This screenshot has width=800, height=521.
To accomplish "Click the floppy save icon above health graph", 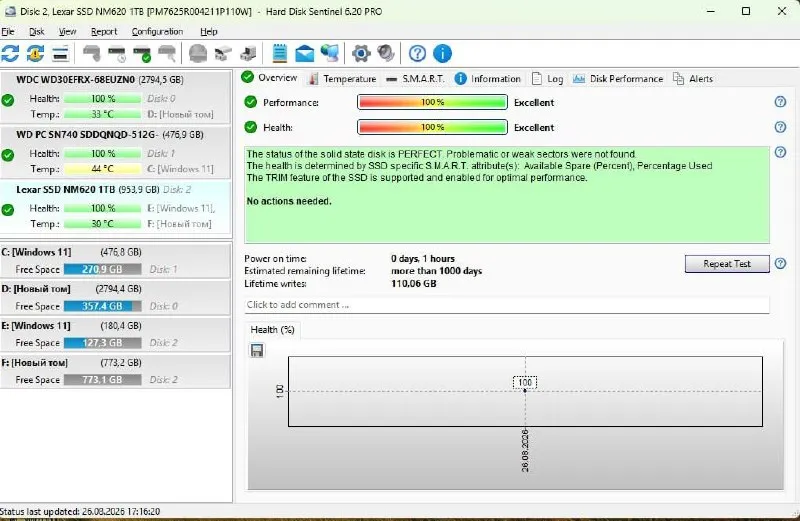I will tap(257, 350).
